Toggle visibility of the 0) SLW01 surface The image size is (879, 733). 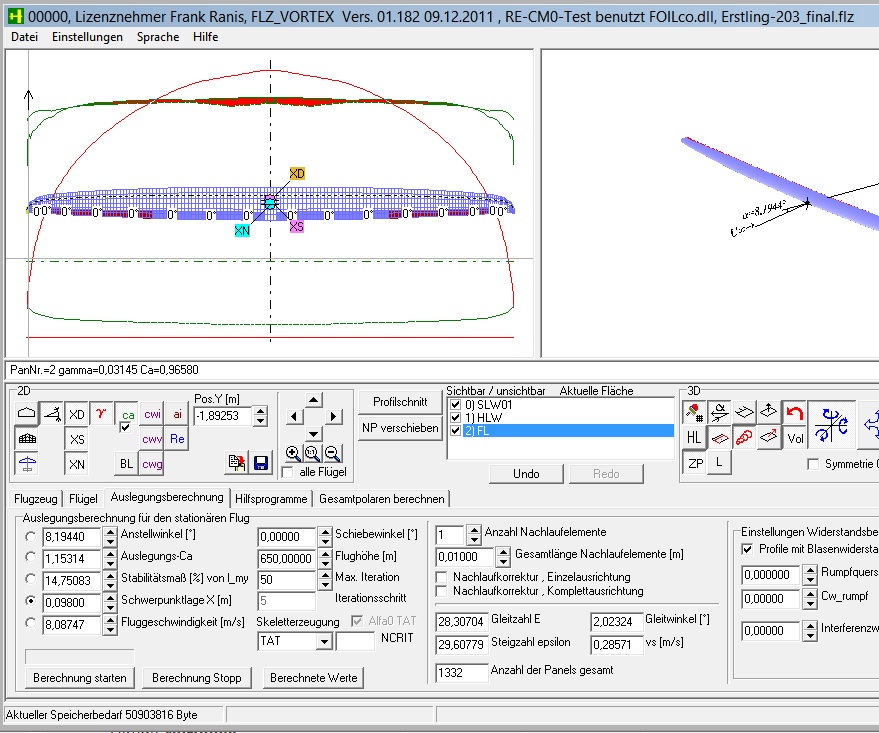[456, 404]
